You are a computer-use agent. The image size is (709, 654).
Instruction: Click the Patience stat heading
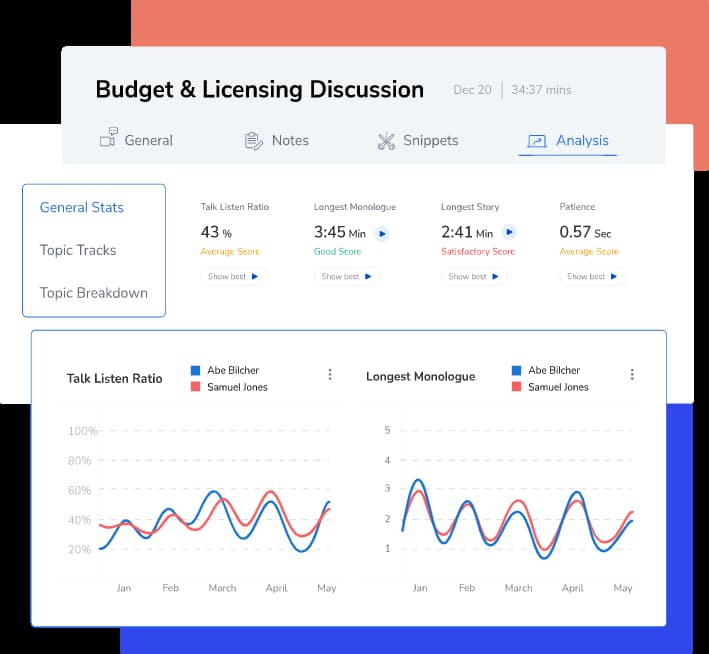577,207
